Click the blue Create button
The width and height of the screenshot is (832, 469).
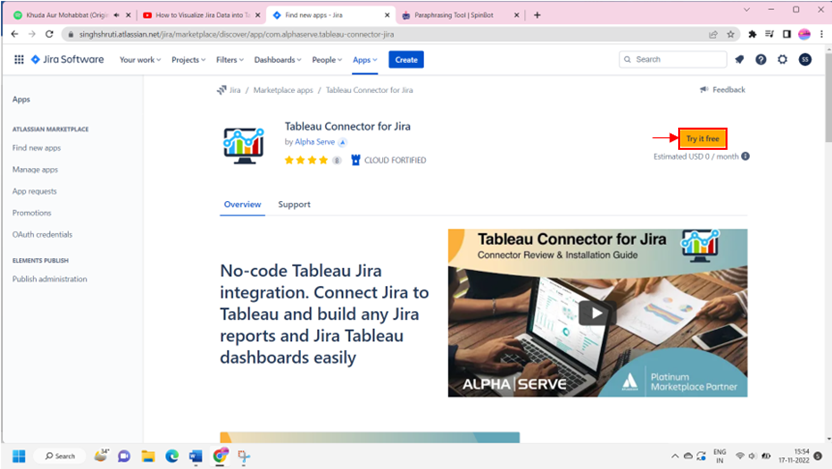click(x=406, y=59)
